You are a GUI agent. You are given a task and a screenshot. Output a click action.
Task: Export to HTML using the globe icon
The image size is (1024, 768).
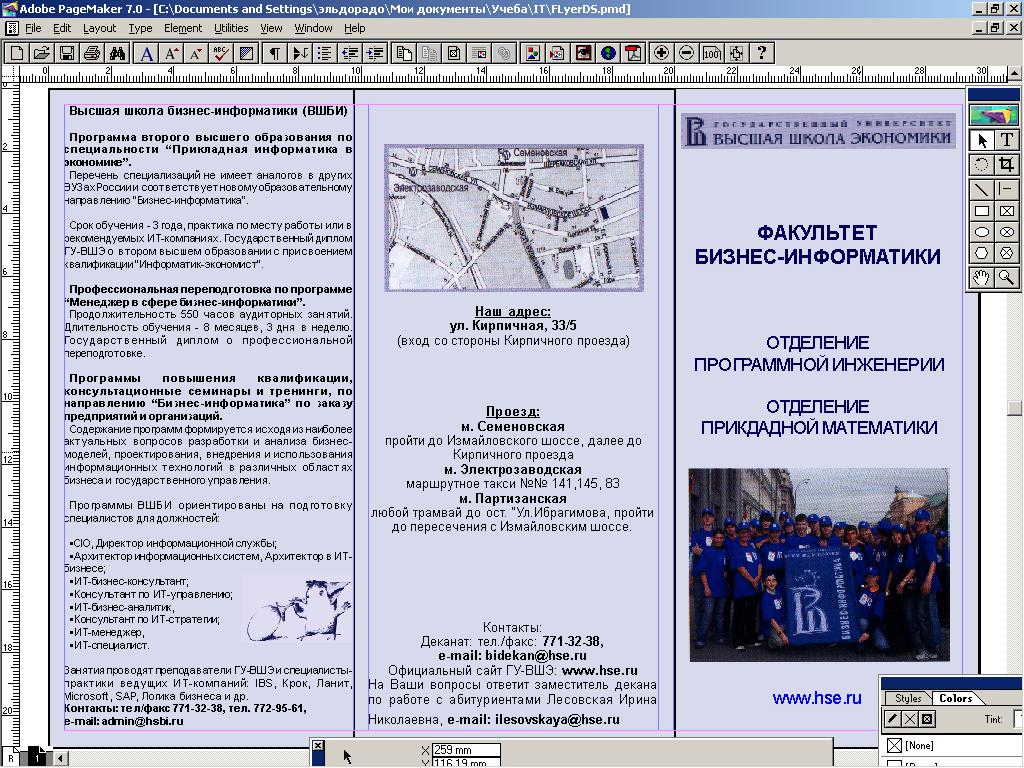pos(608,53)
